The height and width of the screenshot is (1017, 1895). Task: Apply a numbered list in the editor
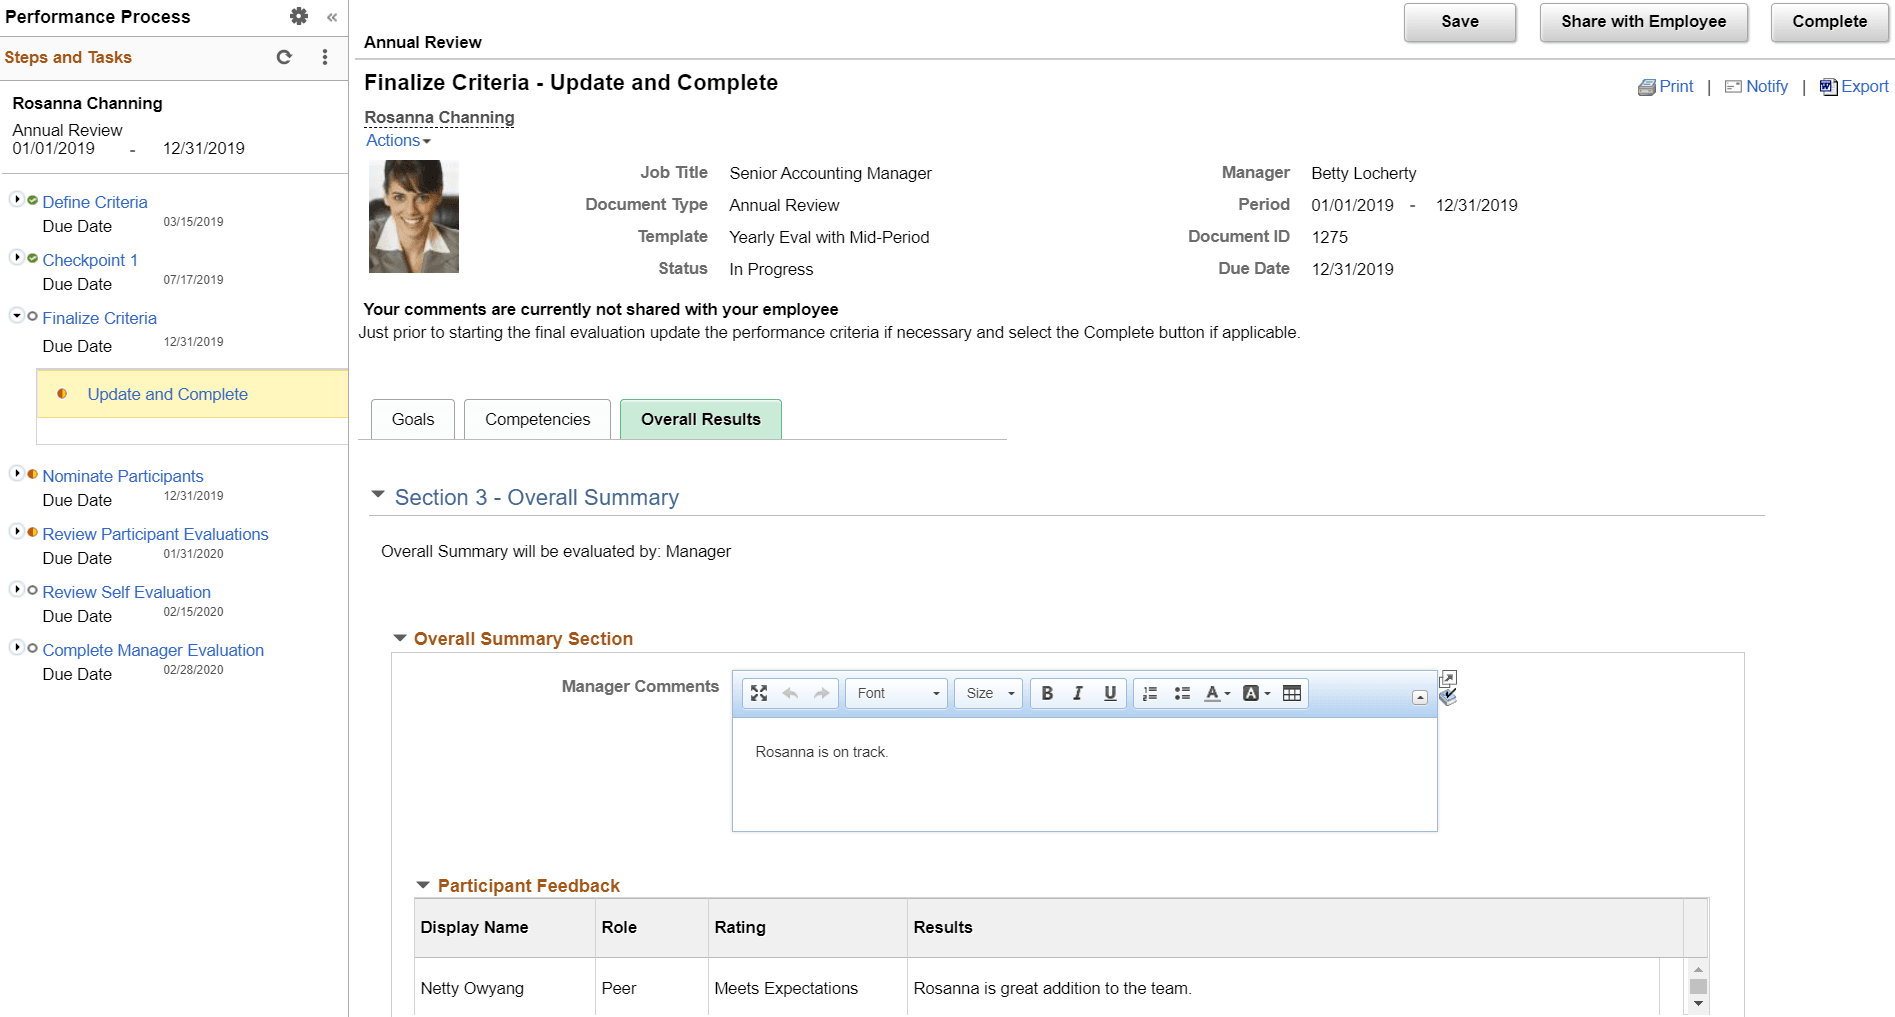tap(1149, 693)
